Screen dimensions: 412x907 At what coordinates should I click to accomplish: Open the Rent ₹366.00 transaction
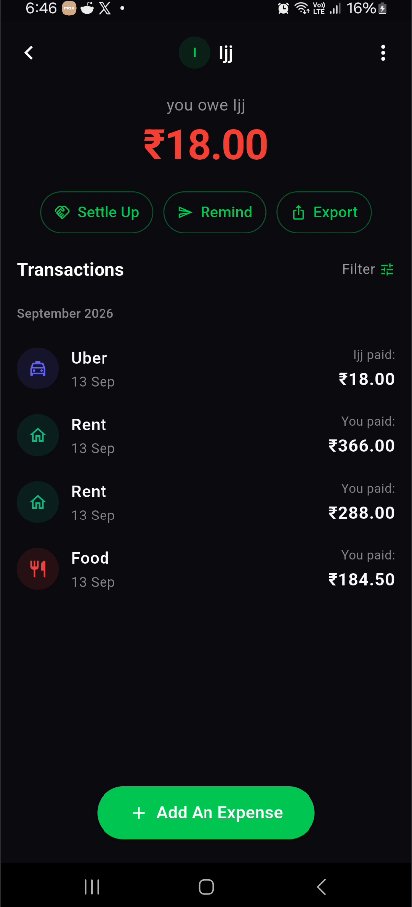click(x=206, y=435)
